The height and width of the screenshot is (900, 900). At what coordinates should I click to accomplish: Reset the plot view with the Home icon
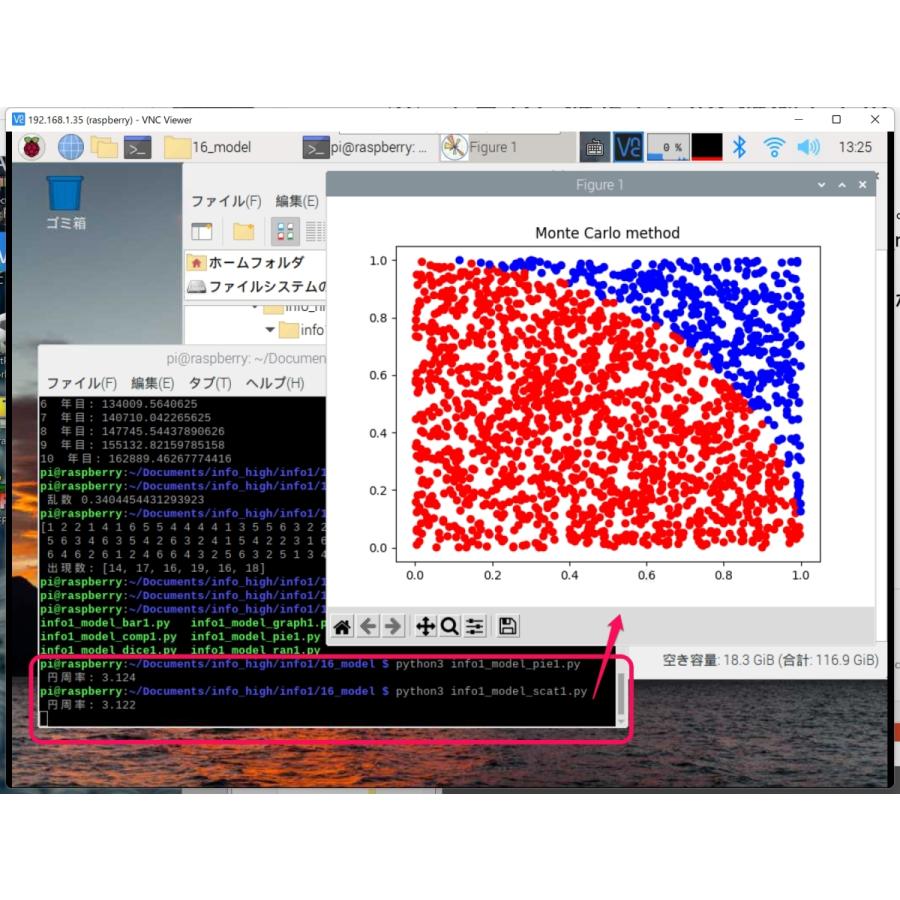tap(343, 625)
